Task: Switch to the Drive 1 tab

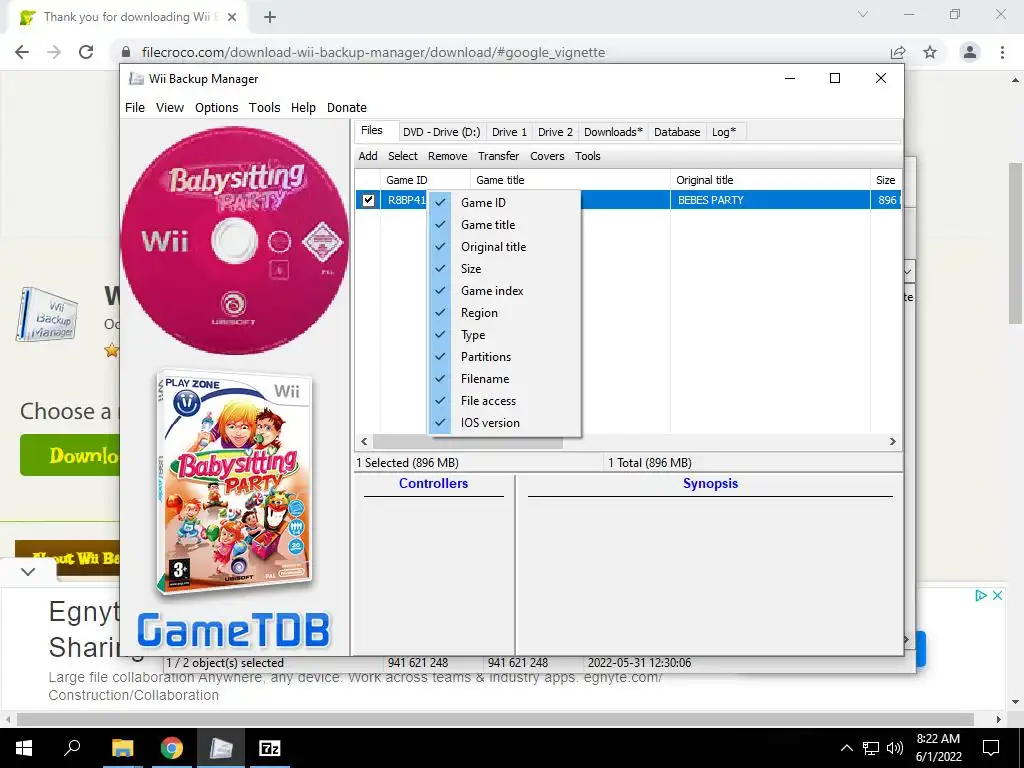Action: pos(509,132)
